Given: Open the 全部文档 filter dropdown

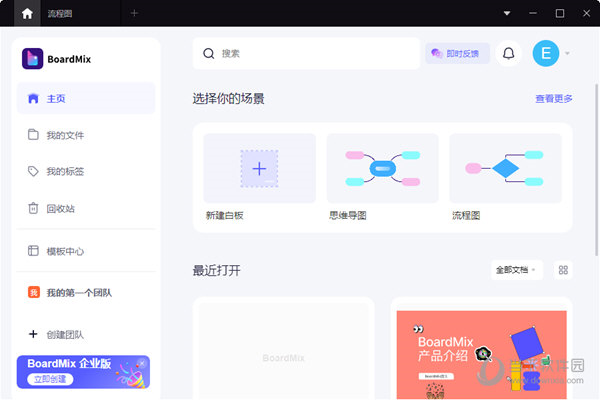Looking at the screenshot, I should click(x=516, y=270).
